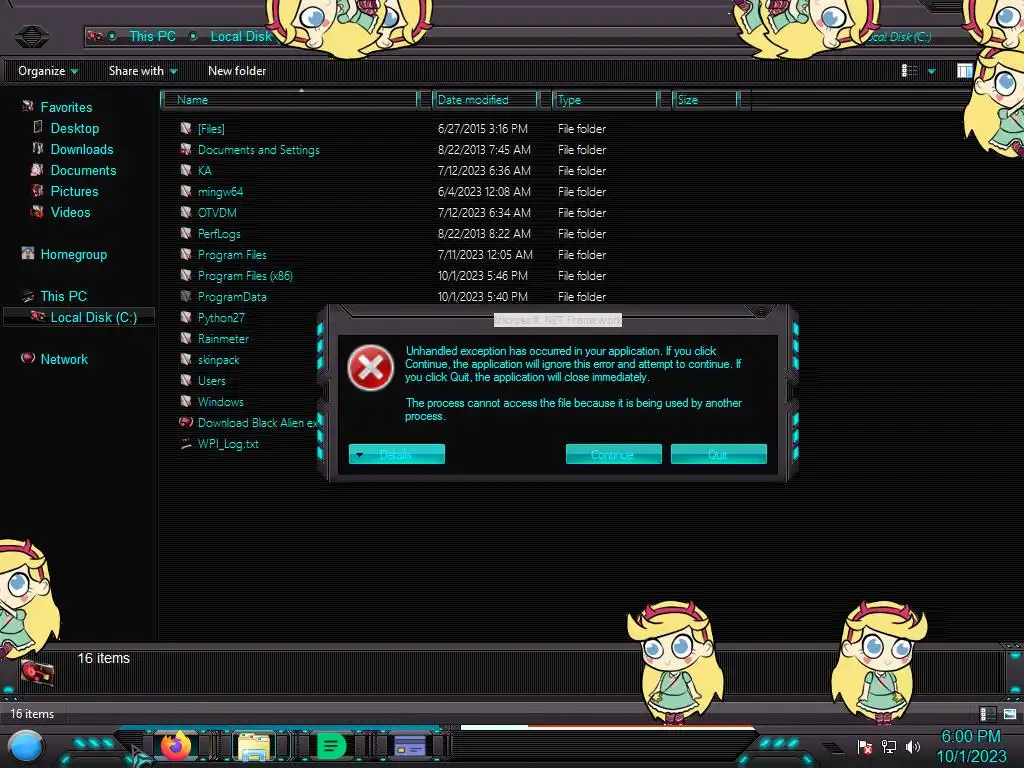This screenshot has width=1024, height=768.
Task: Click the Change your view icon
Action: (x=910, y=71)
